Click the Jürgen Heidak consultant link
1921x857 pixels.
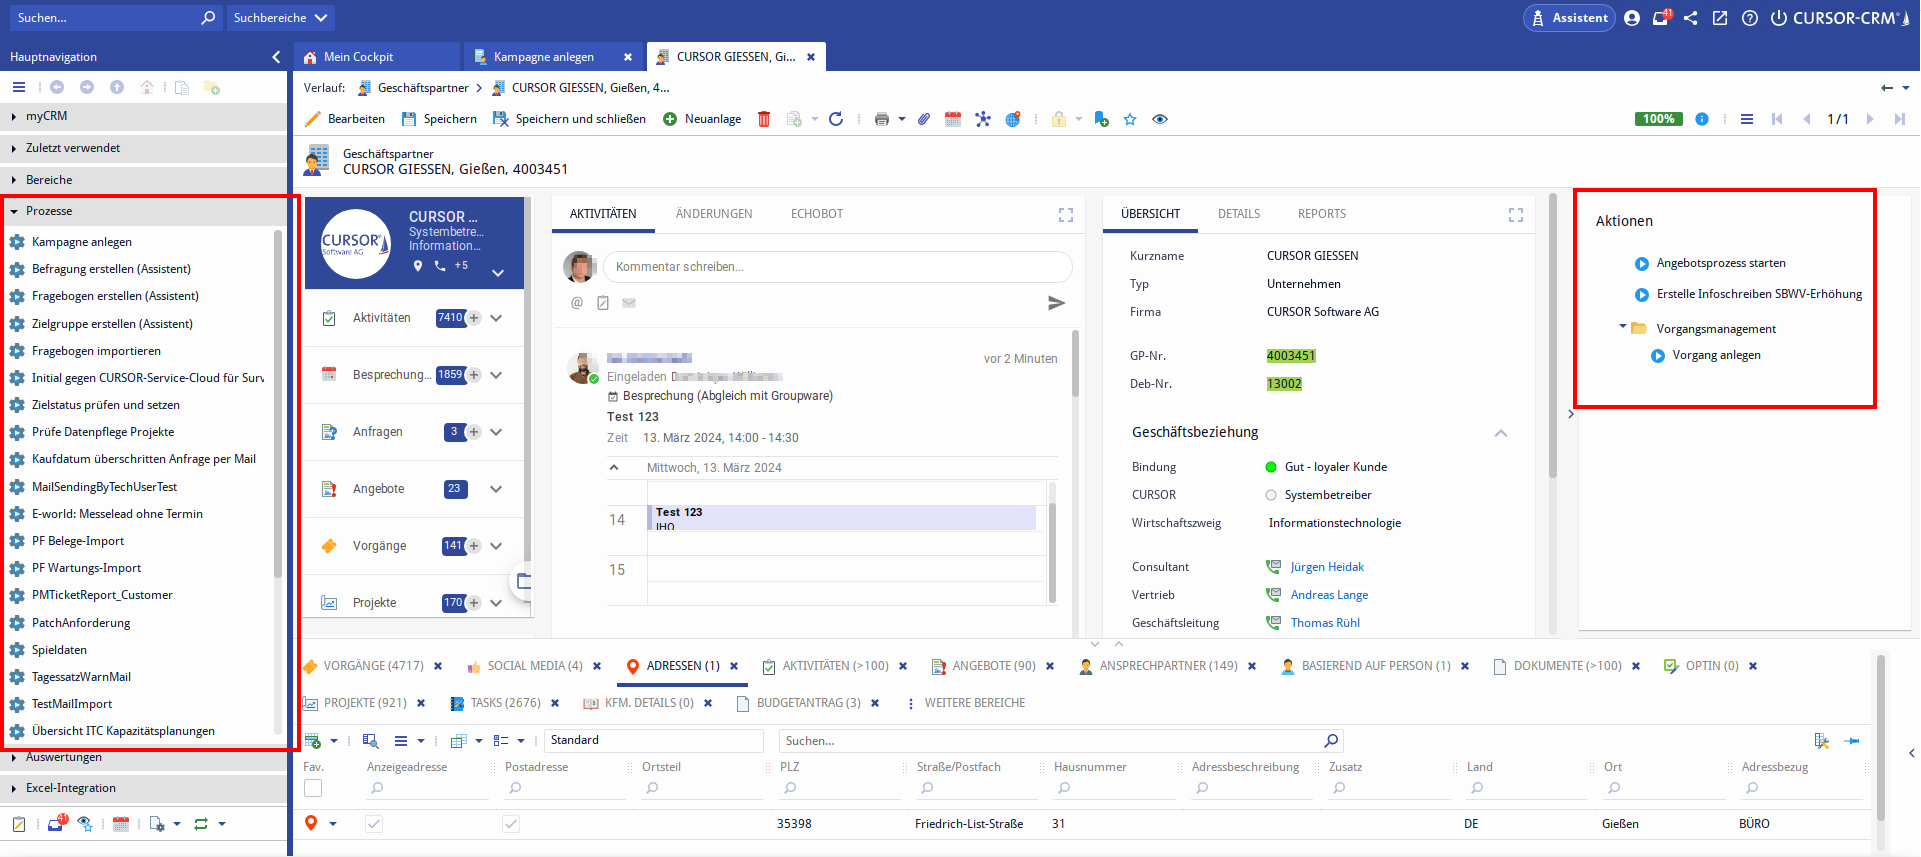coord(1327,567)
